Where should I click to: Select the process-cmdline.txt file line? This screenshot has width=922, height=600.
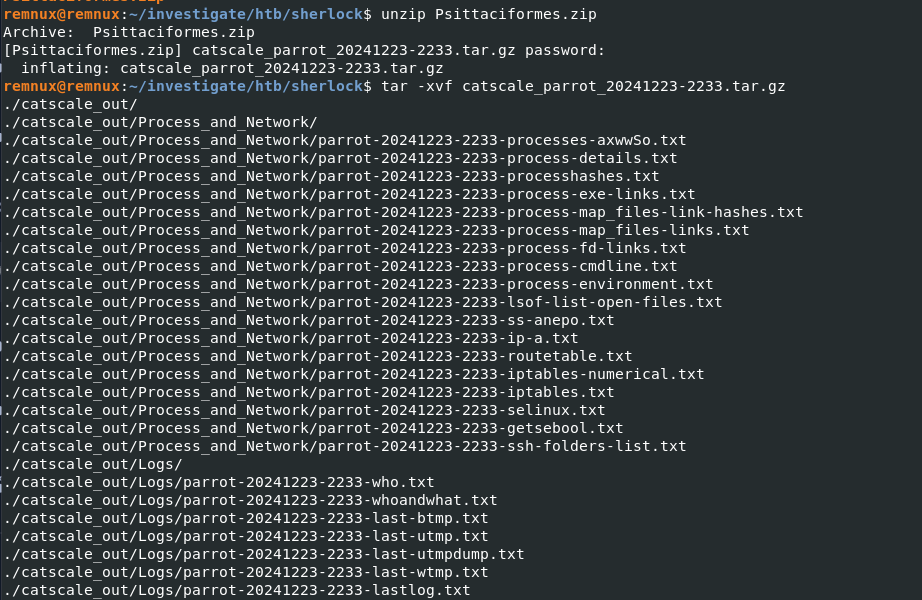tap(340, 266)
